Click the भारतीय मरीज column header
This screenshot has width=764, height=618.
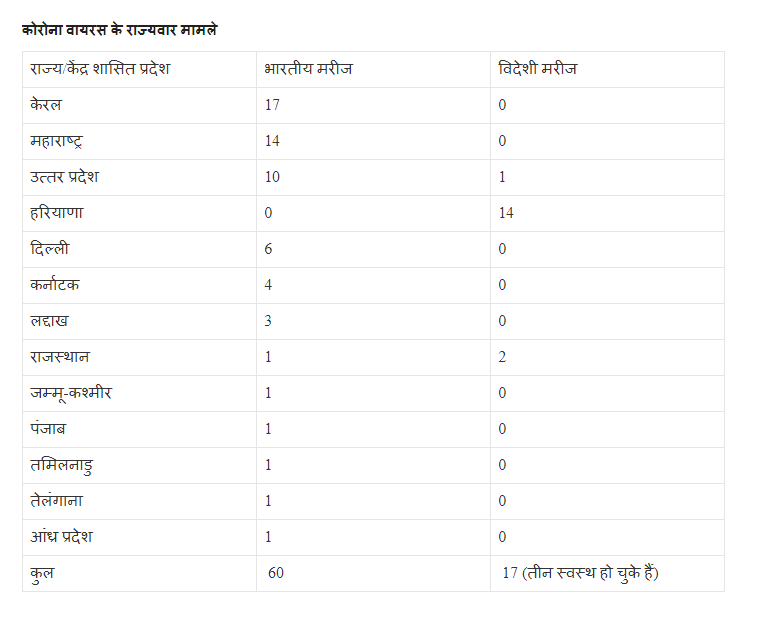click(x=373, y=70)
